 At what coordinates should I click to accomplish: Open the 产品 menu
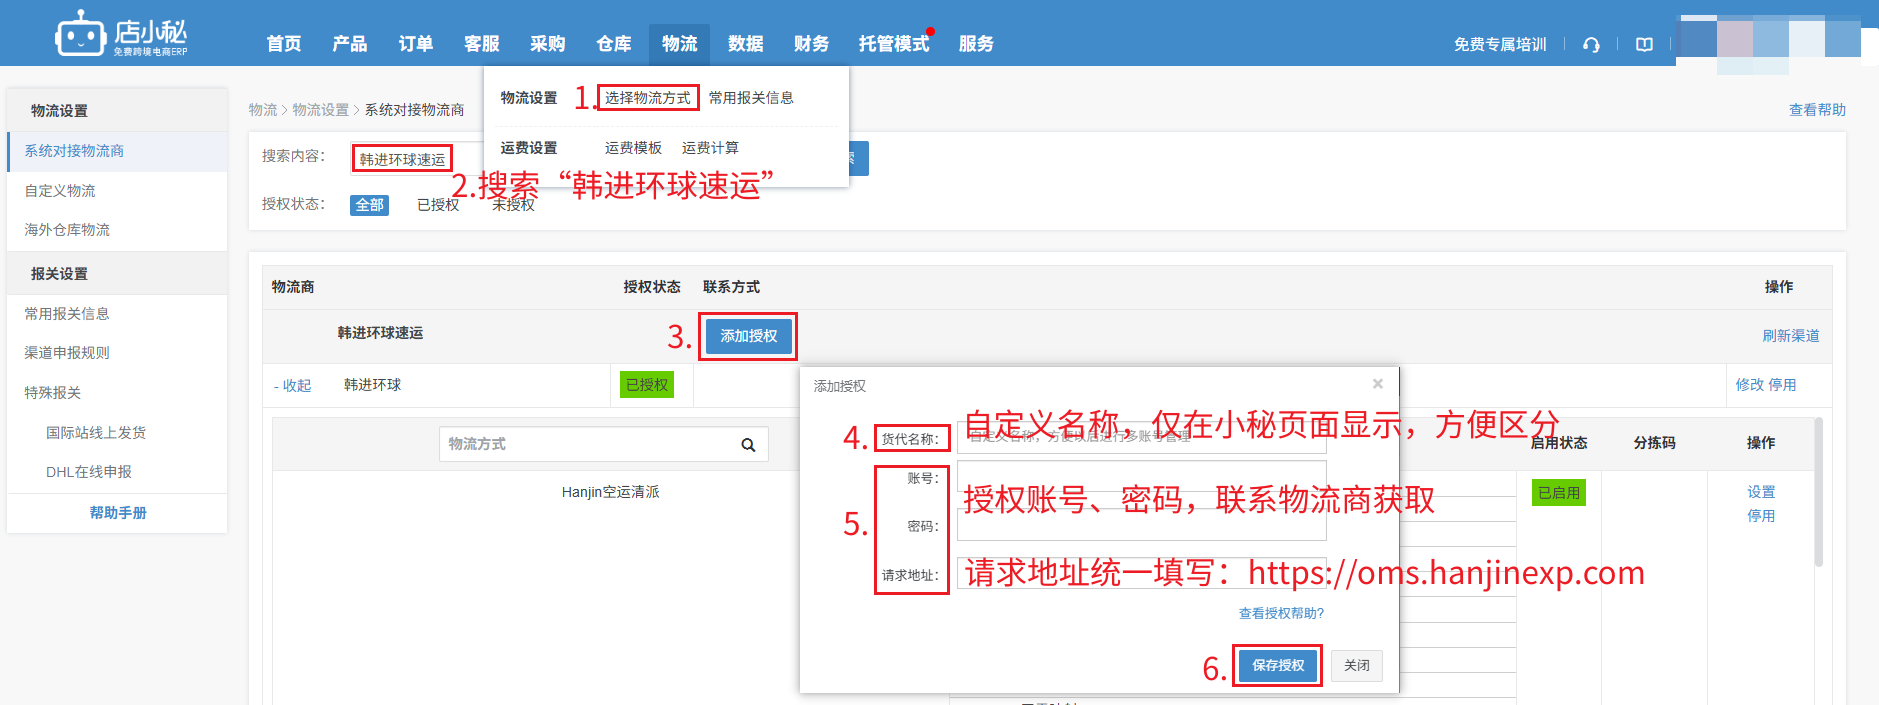click(x=350, y=44)
